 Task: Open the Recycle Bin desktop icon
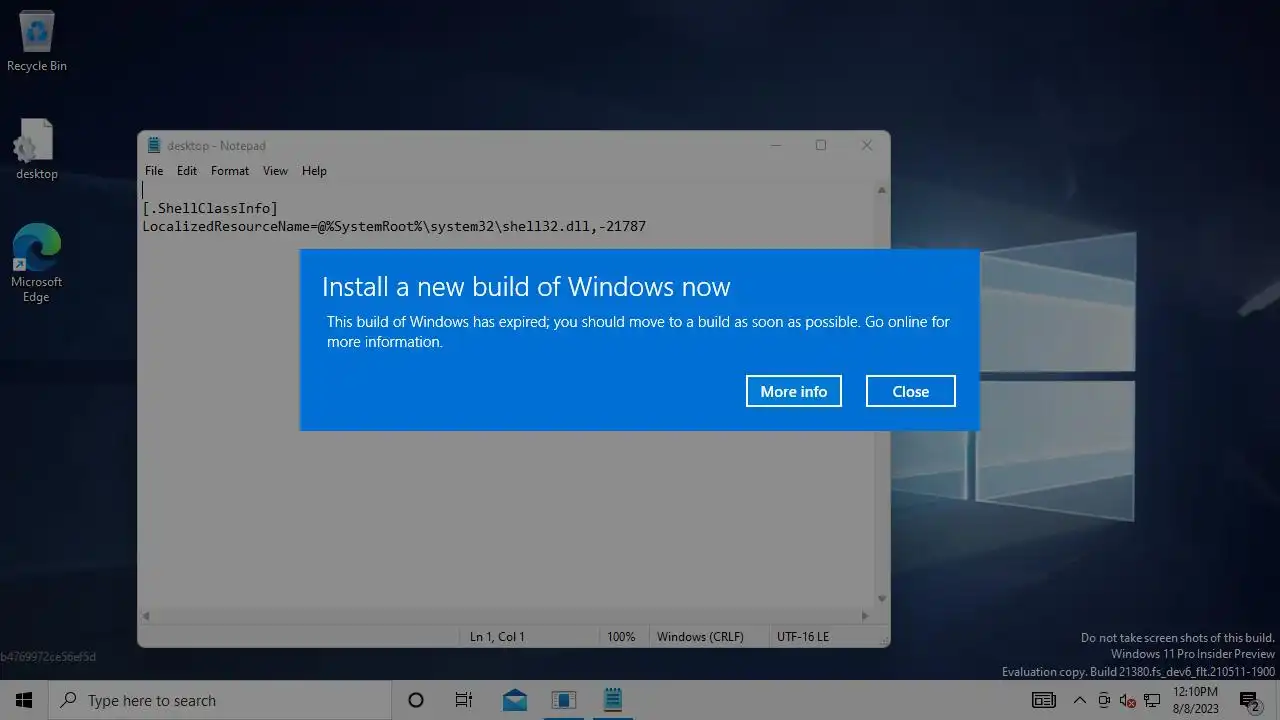pyautogui.click(x=37, y=42)
